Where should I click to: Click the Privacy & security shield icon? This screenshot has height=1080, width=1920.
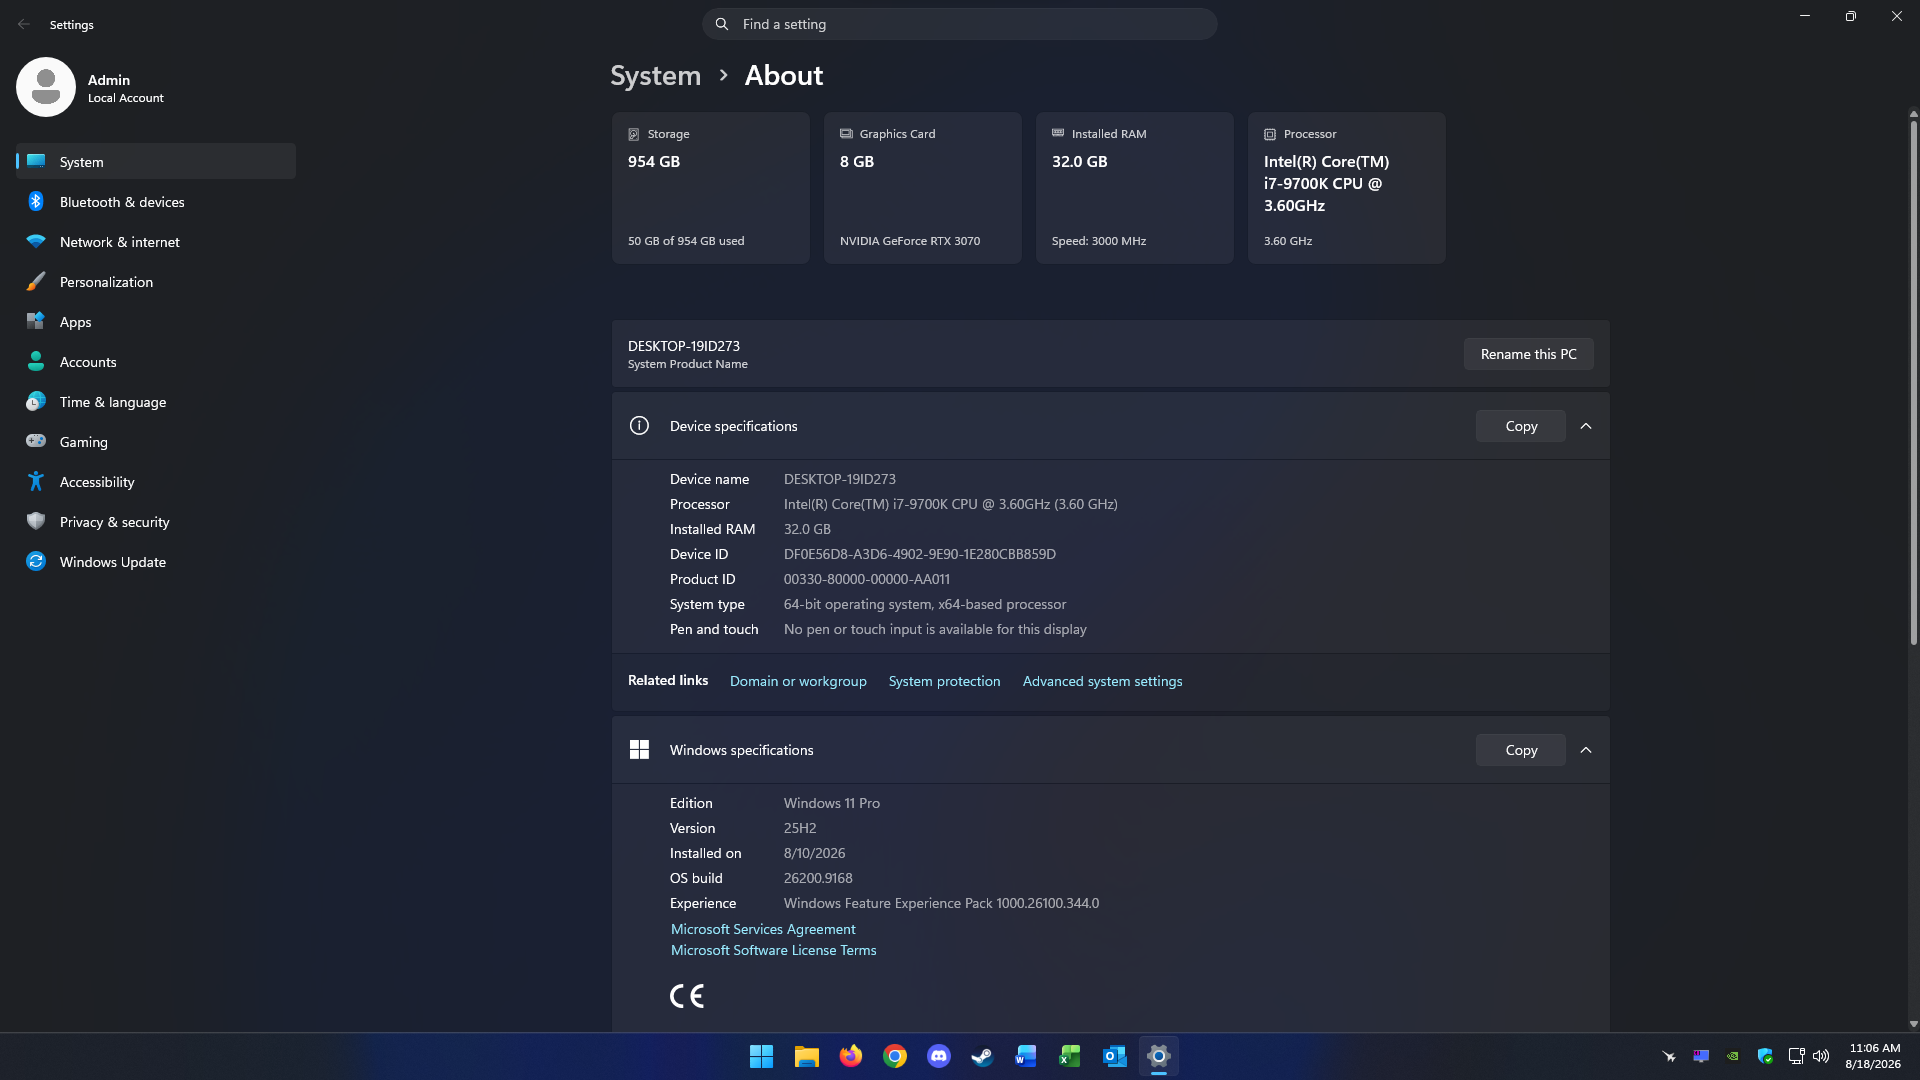[36, 521]
